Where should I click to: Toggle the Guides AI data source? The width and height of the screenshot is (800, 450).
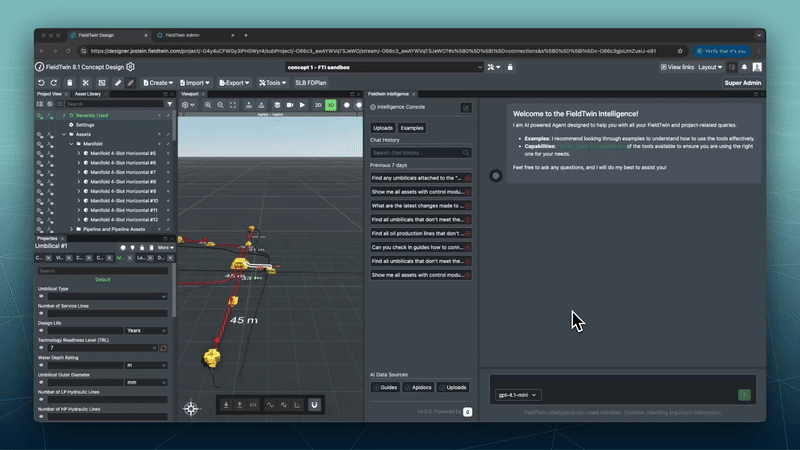point(385,387)
